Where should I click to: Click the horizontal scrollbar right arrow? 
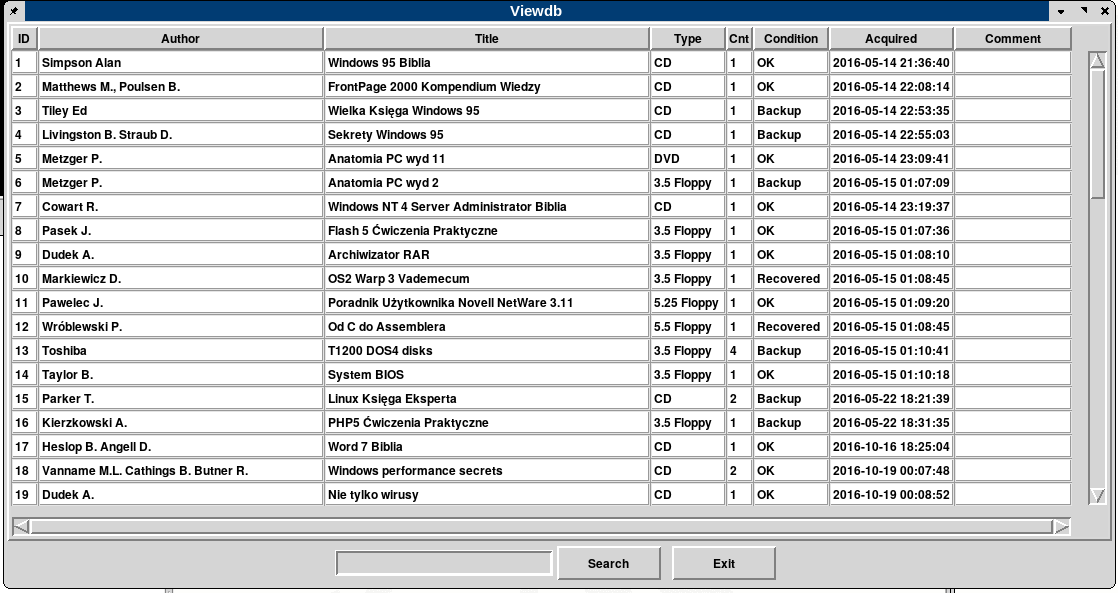(x=1061, y=526)
